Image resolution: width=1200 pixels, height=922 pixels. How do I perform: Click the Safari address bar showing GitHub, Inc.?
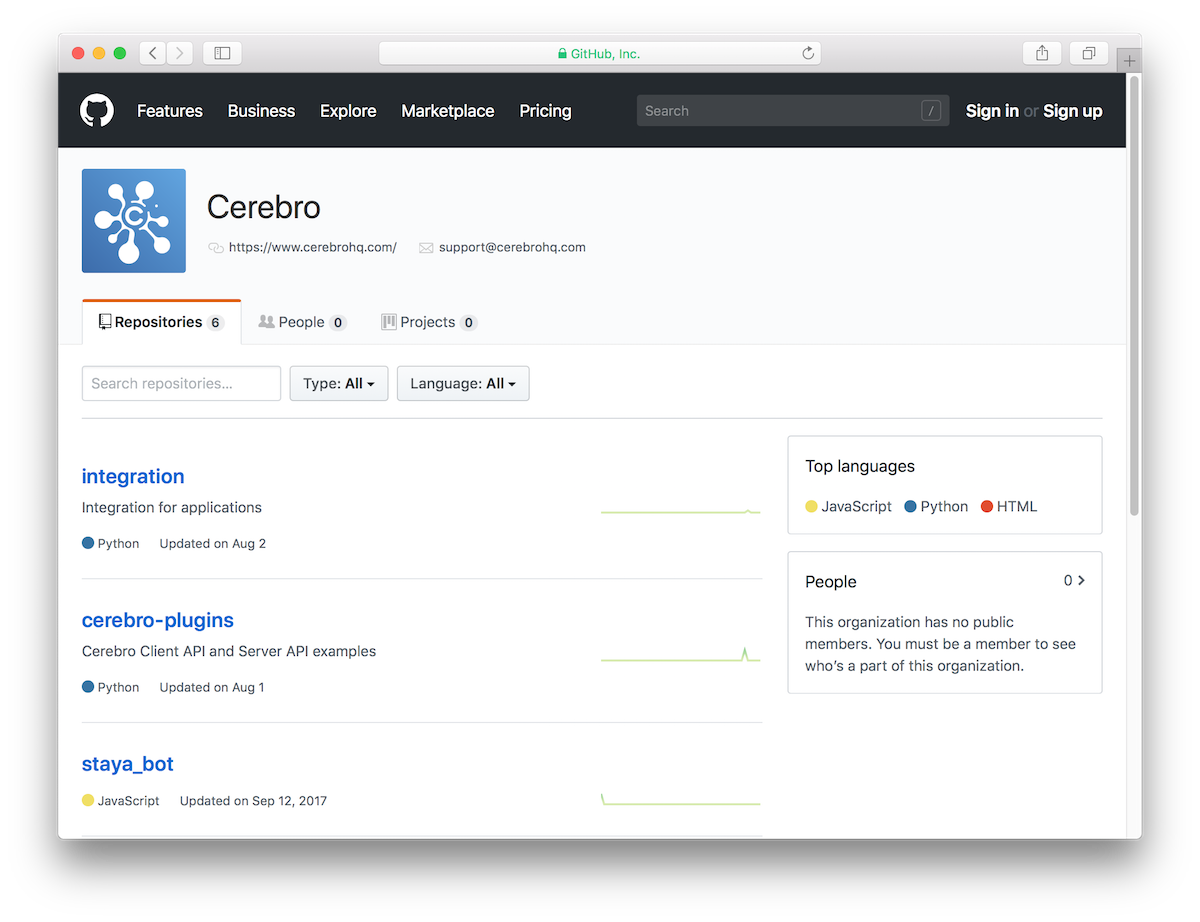click(x=600, y=53)
